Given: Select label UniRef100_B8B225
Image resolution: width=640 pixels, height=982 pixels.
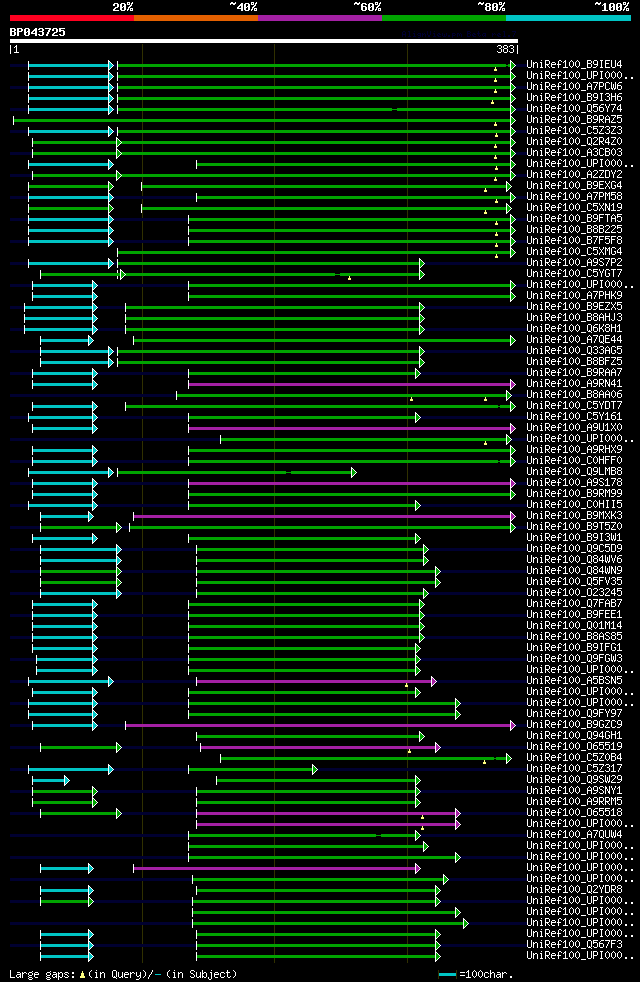Looking at the screenshot, I should 574,230.
